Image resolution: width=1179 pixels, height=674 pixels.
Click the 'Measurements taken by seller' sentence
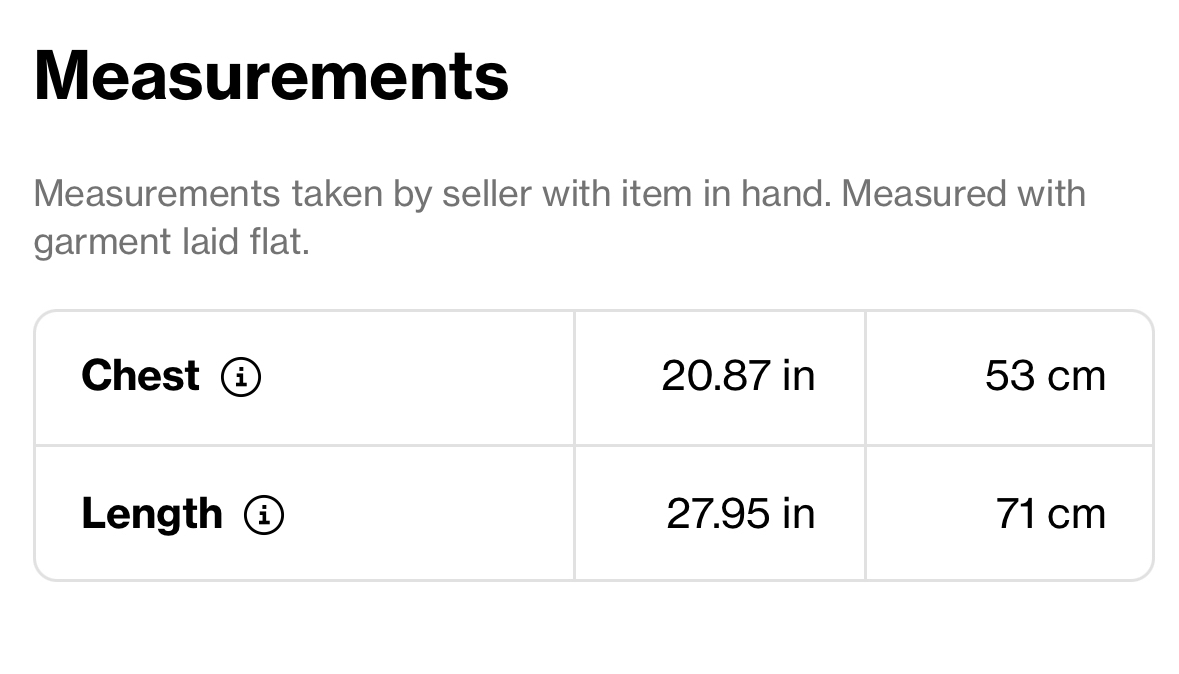click(432, 194)
